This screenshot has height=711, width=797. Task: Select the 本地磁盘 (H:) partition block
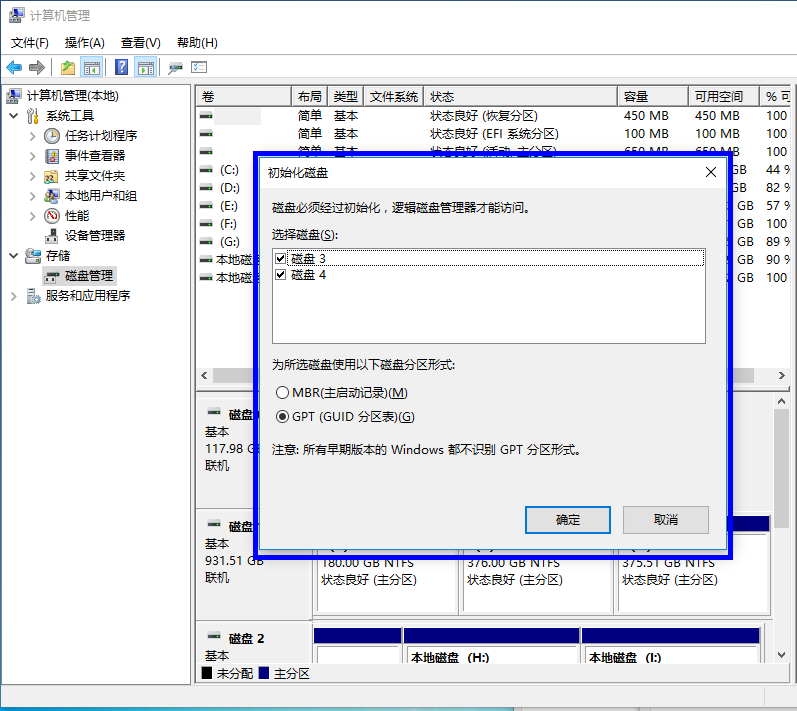click(492, 645)
